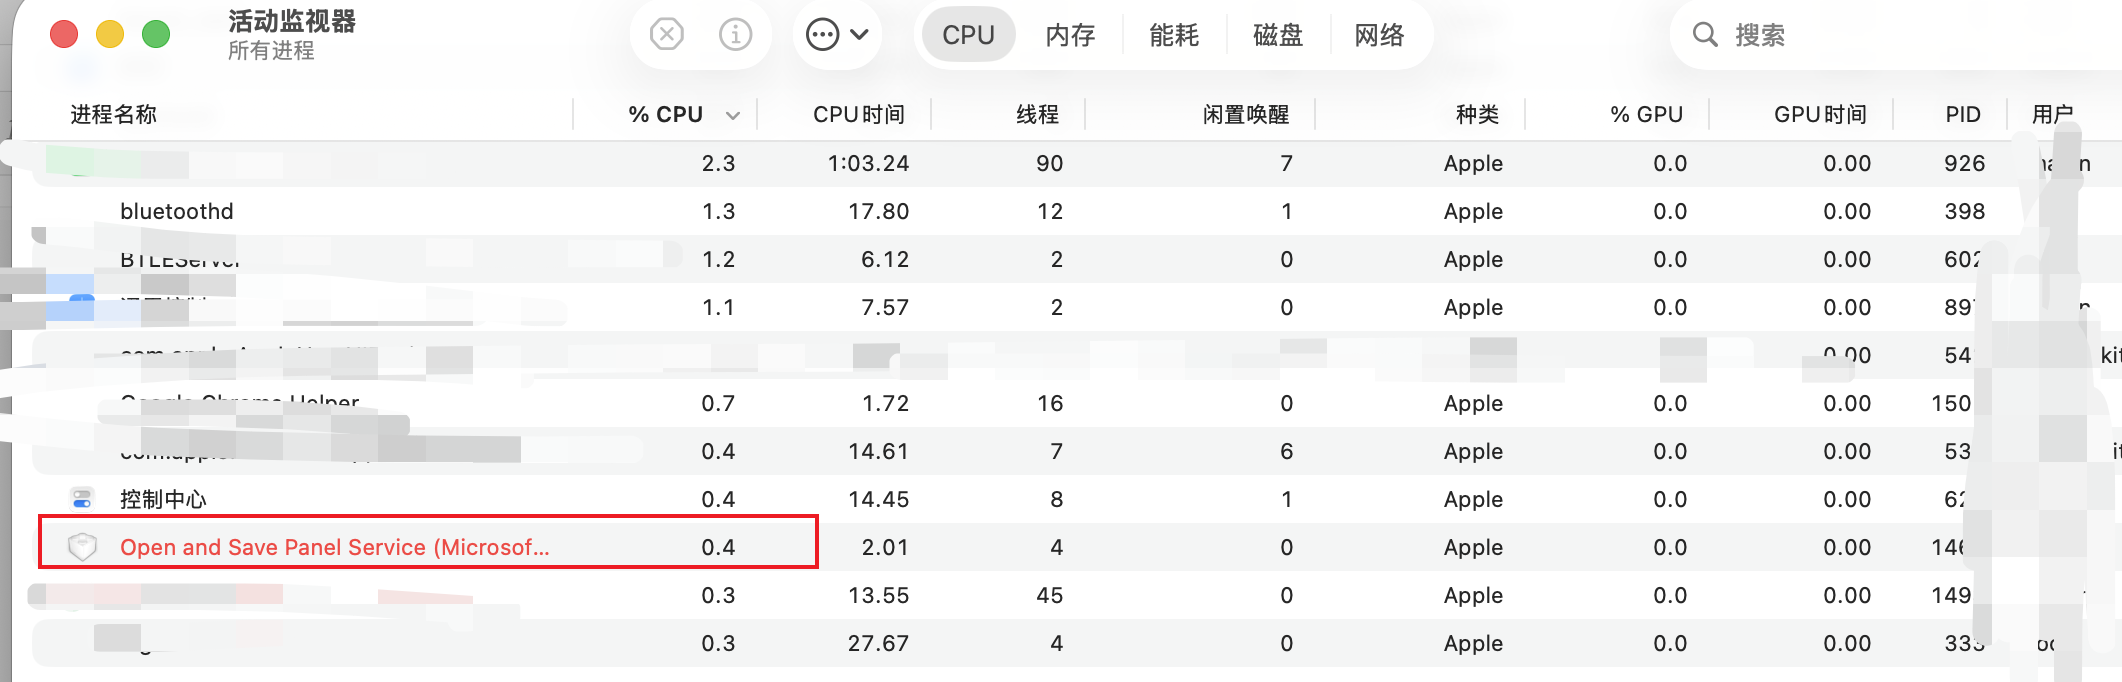Screen dimensions: 2122x682
Task: Click the stop process X icon
Action: click(x=666, y=35)
